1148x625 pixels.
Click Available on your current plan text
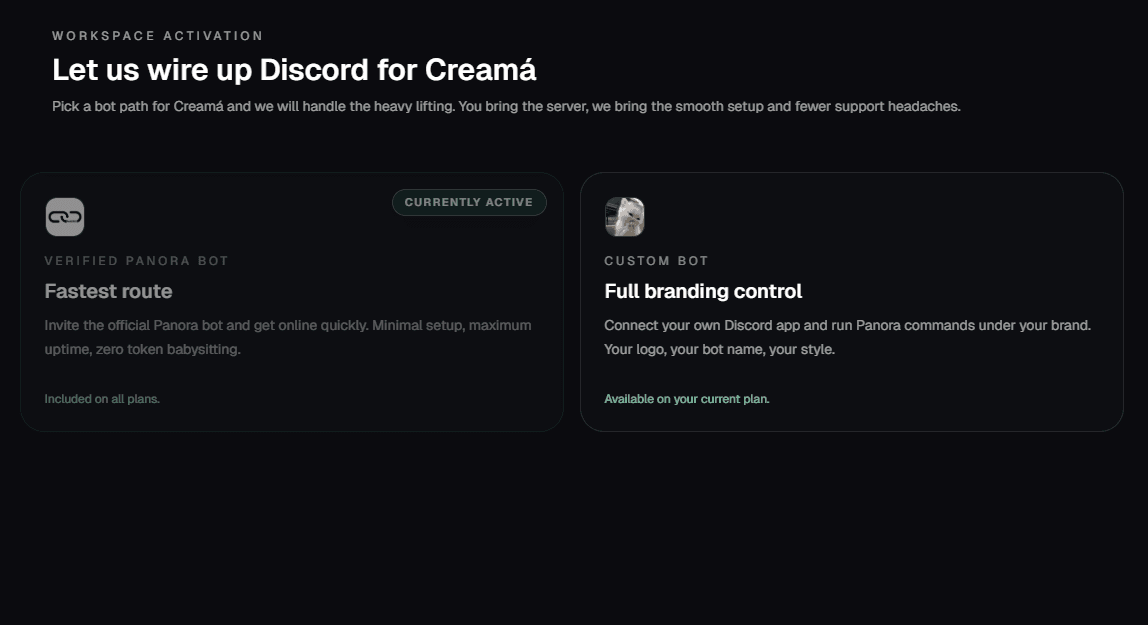click(x=687, y=399)
